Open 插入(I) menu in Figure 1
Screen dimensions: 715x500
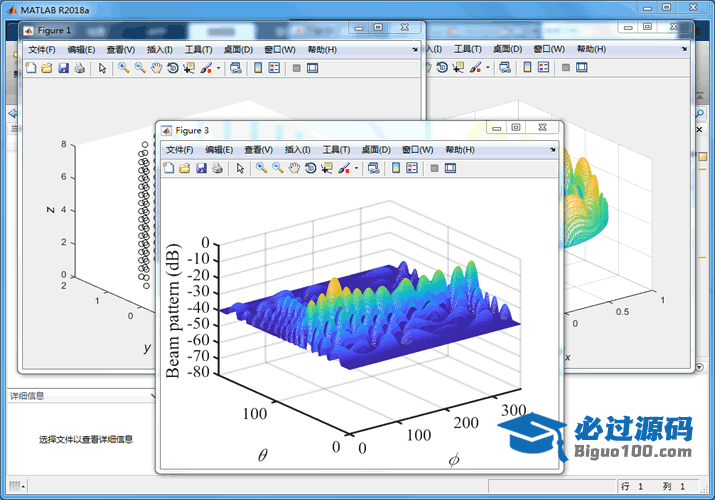160,50
